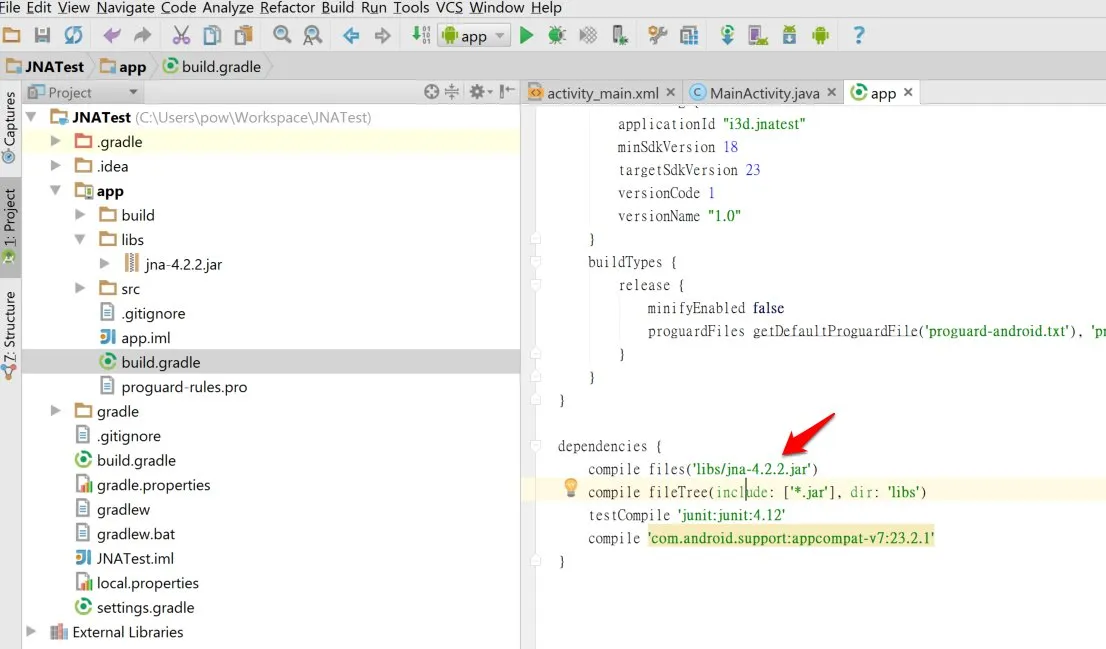The width and height of the screenshot is (1106, 649).
Task: Navigate forward with the grey right arrow
Action: 382,35
